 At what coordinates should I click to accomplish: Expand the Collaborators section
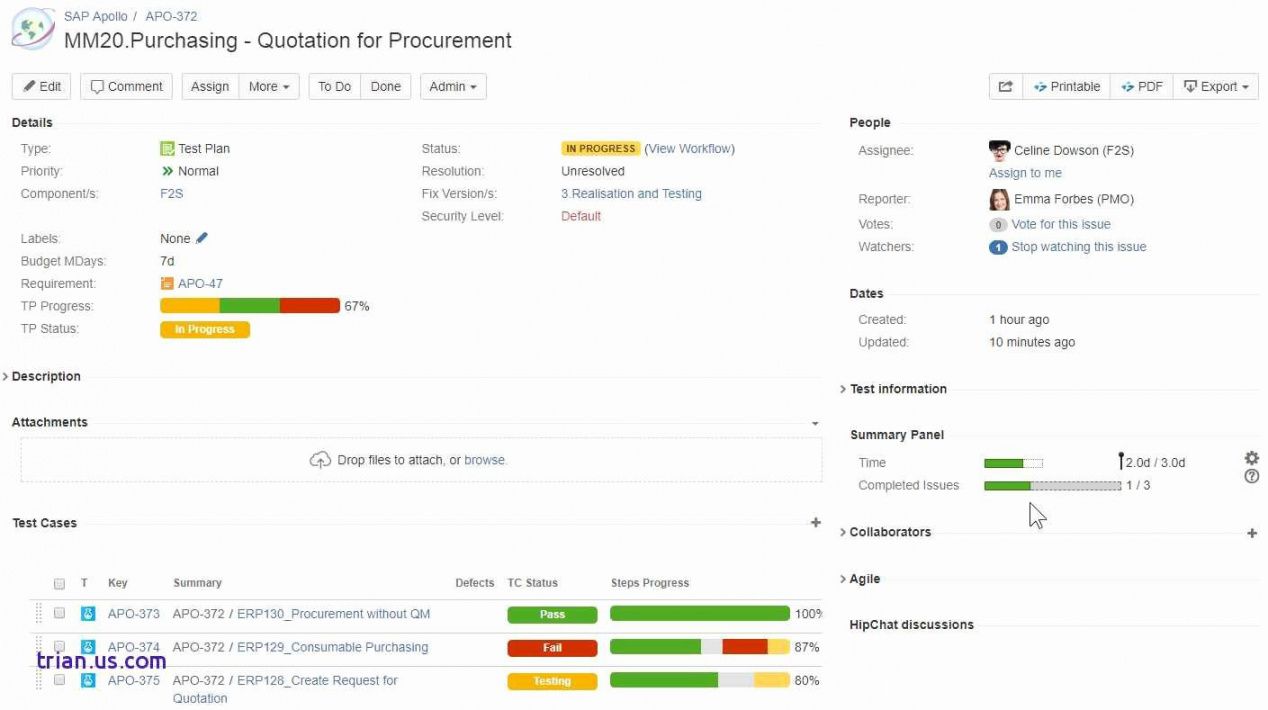[885, 532]
